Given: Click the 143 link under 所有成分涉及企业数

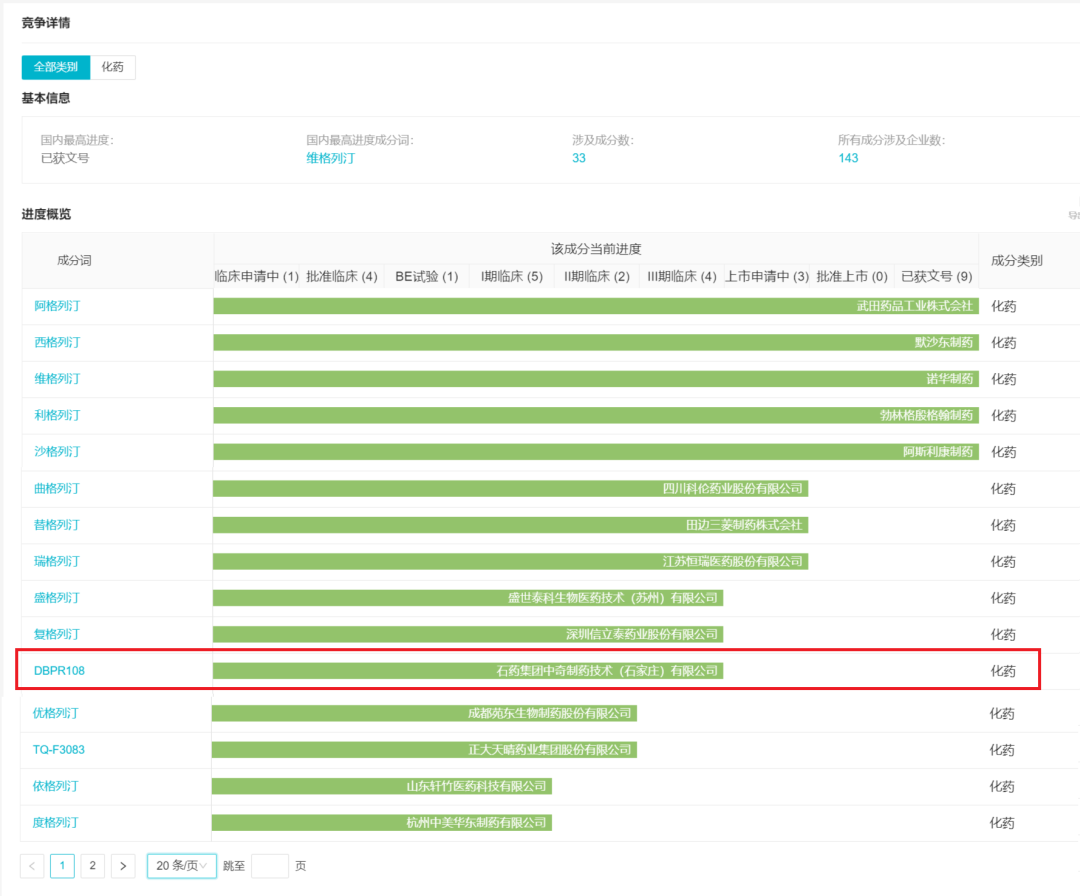Looking at the screenshot, I should point(848,158).
